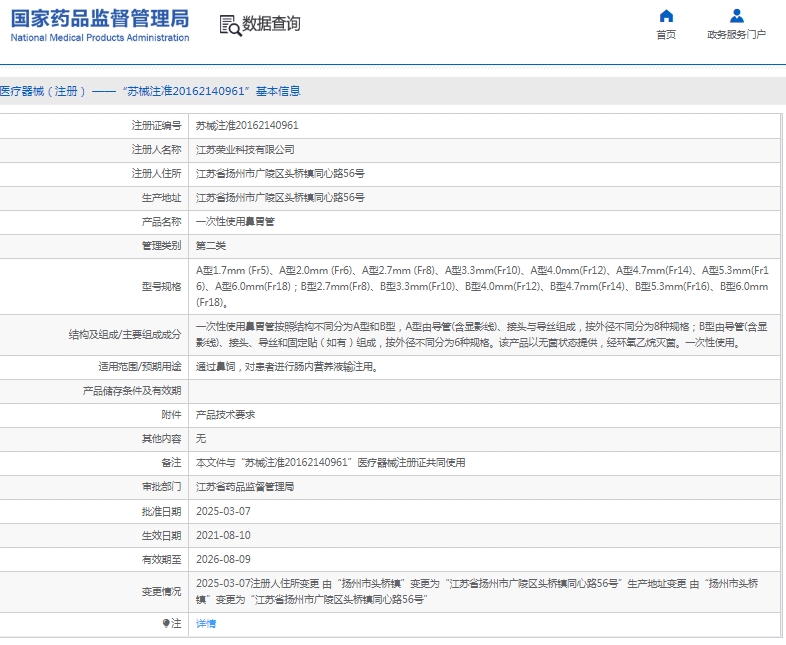
Task: Open 政务服务门户 text link
Action: (736, 35)
